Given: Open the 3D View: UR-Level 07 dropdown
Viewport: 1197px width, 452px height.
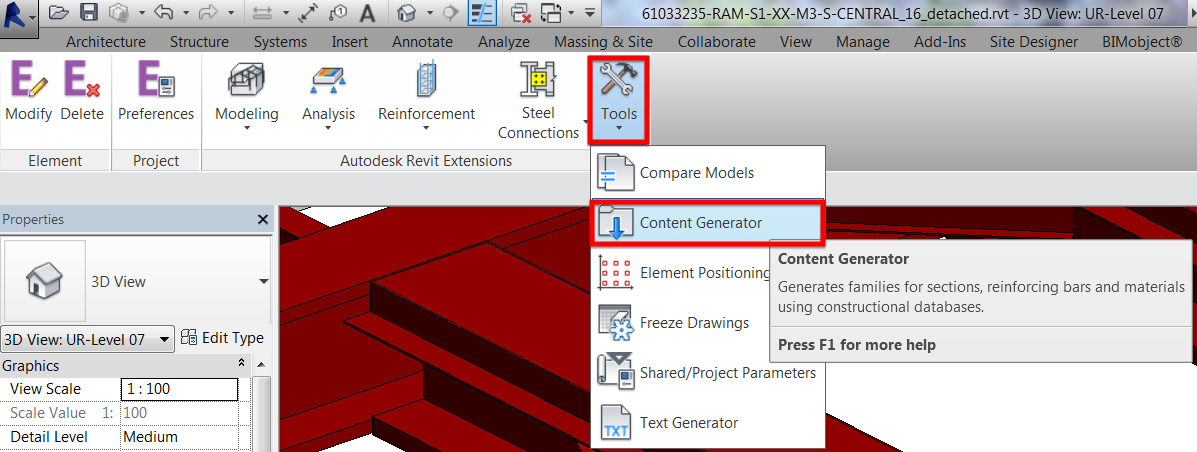Looking at the screenshot, I should [88, 339].
